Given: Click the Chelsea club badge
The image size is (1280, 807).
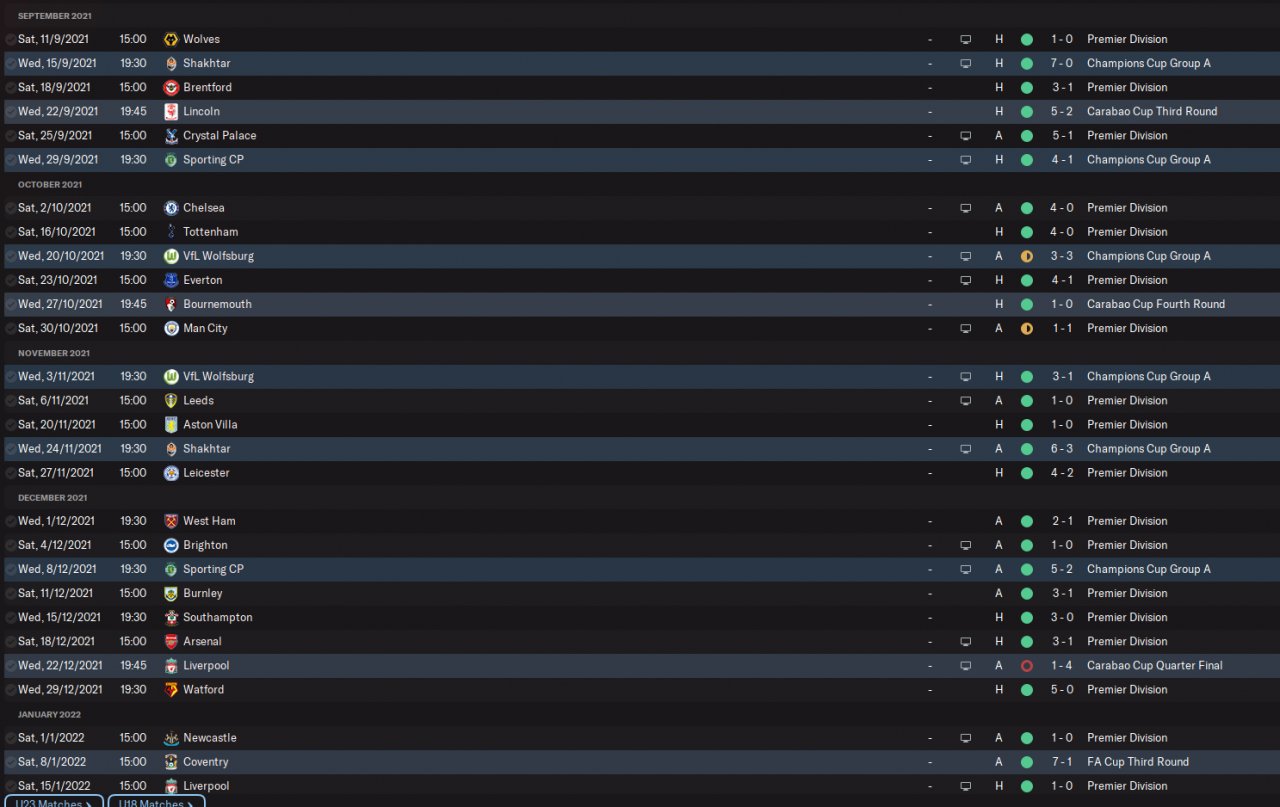Looking at the screenshot, I should click(x=171, y=208).
